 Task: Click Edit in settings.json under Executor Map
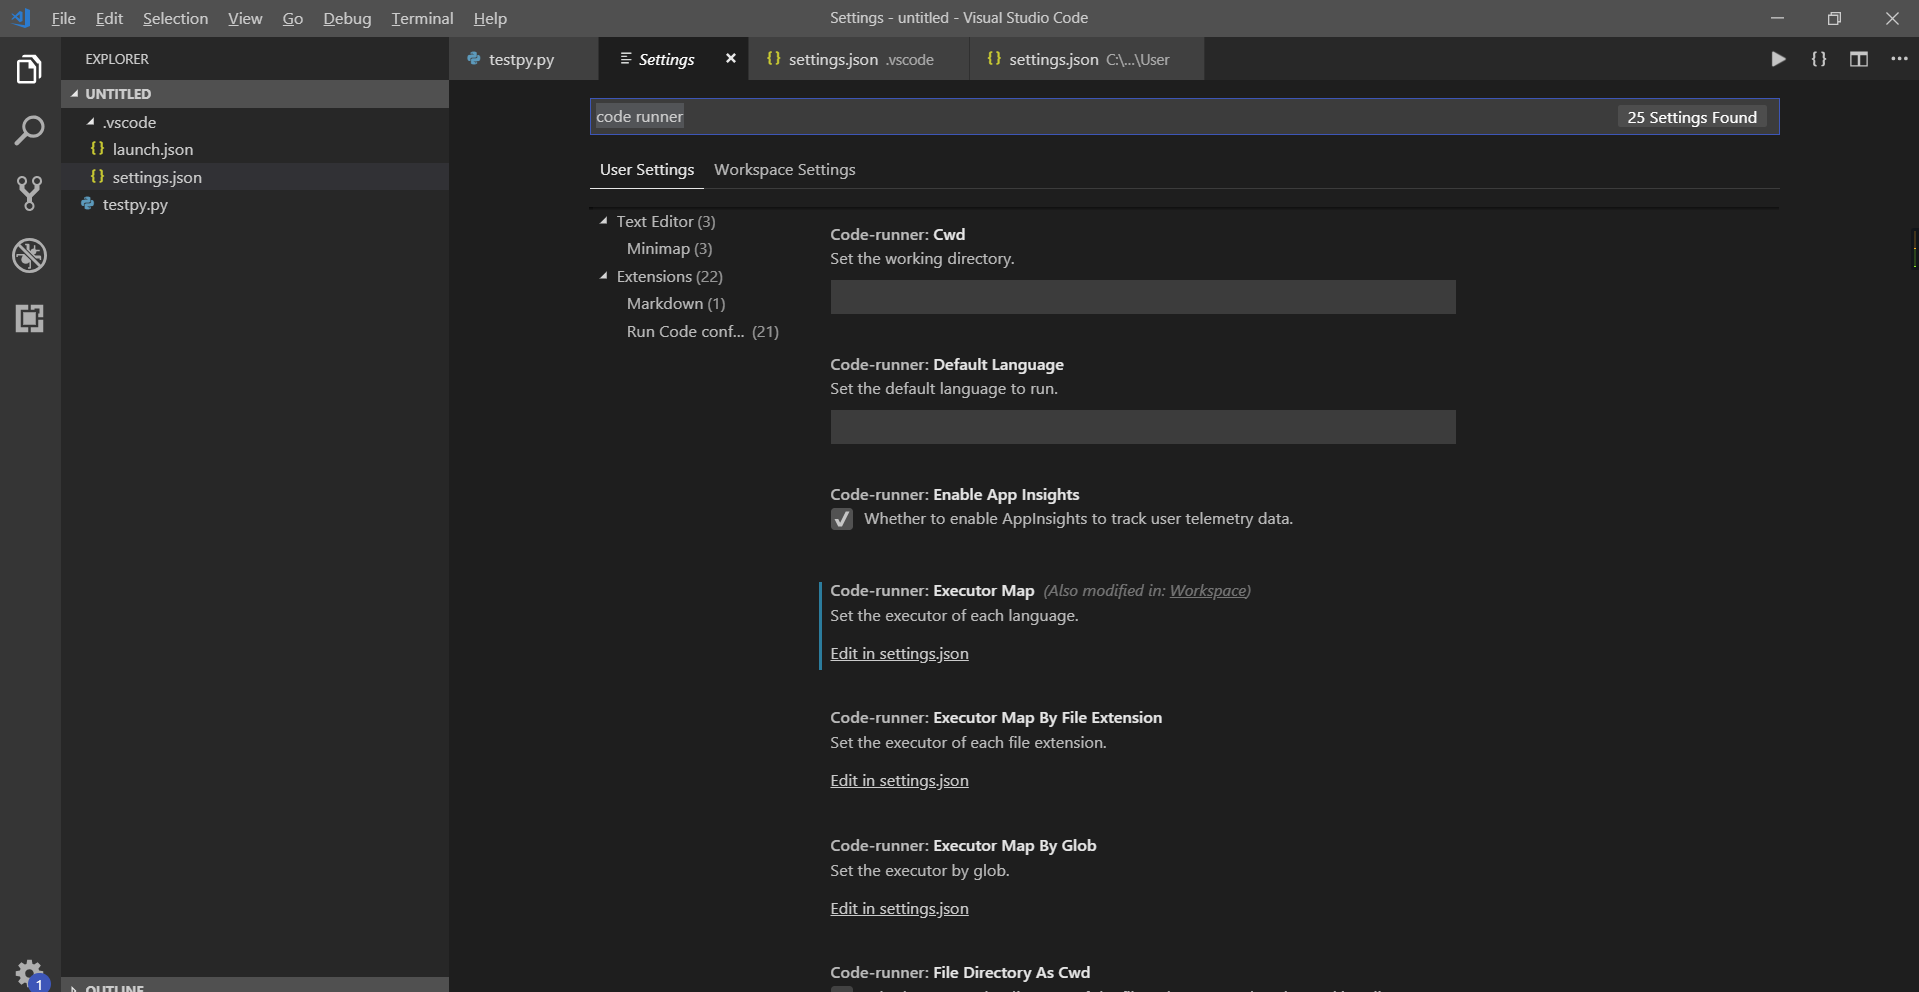click(x=899, y=653)
